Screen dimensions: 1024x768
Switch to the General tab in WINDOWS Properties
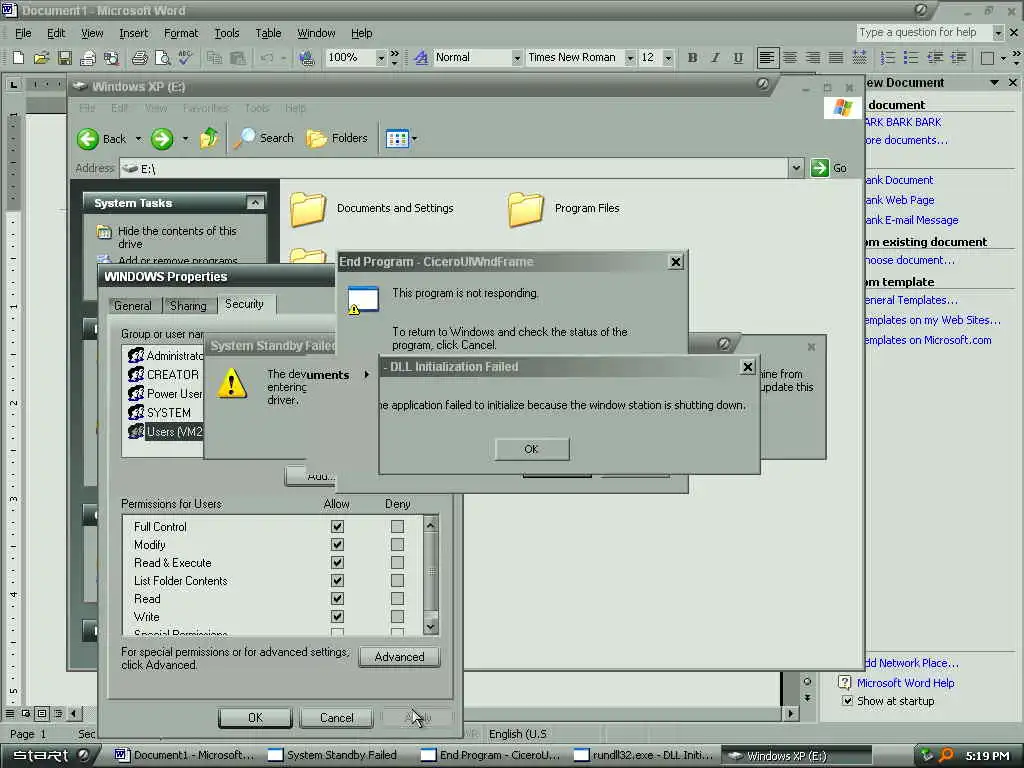coord(133,306)
